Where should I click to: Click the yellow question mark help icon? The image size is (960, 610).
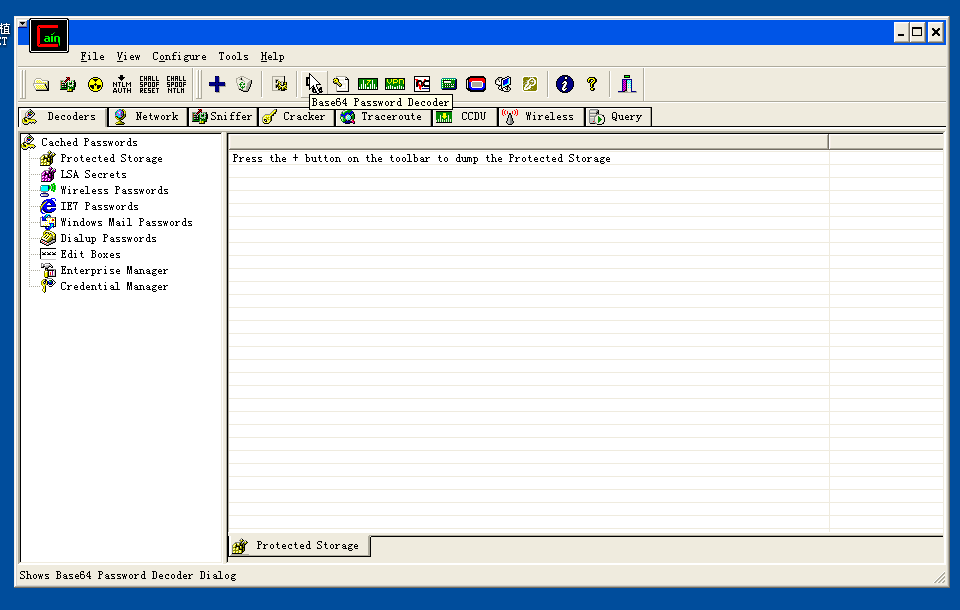[x=591, y=85]
